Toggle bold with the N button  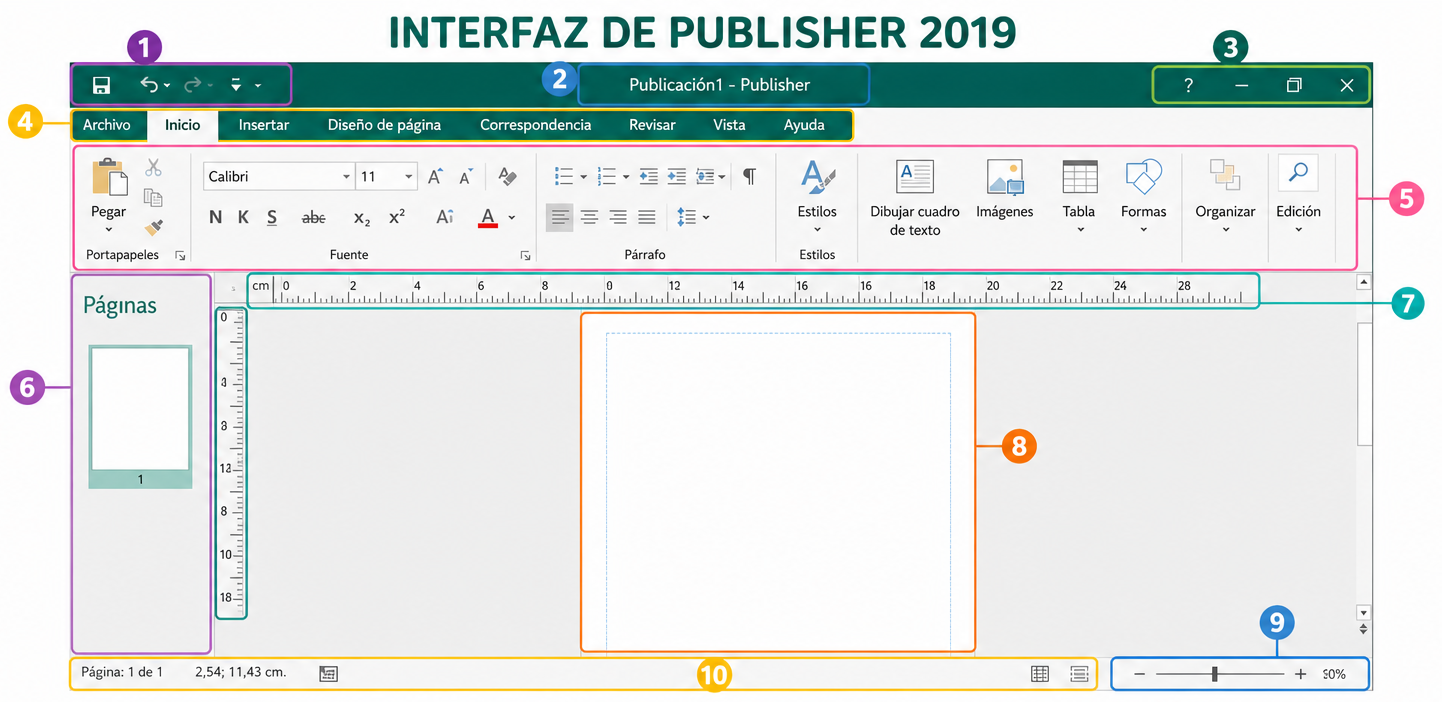(x=215, y=217)
